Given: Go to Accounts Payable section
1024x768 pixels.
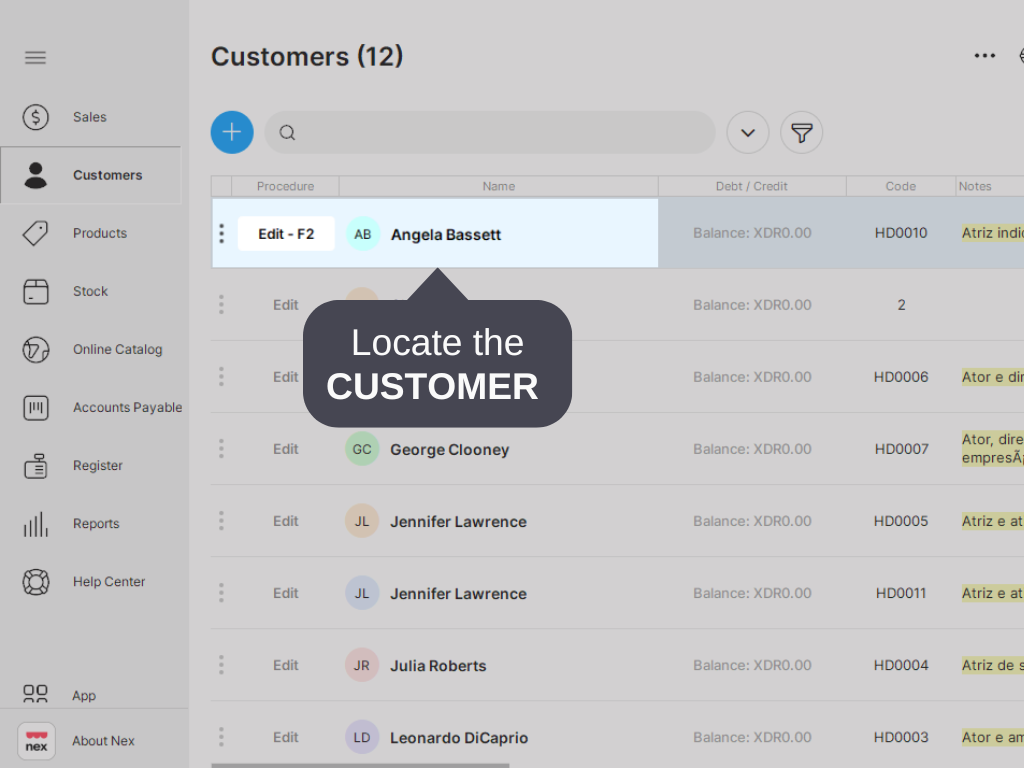Looking at the screenshot, I should (x=127, y=408).
